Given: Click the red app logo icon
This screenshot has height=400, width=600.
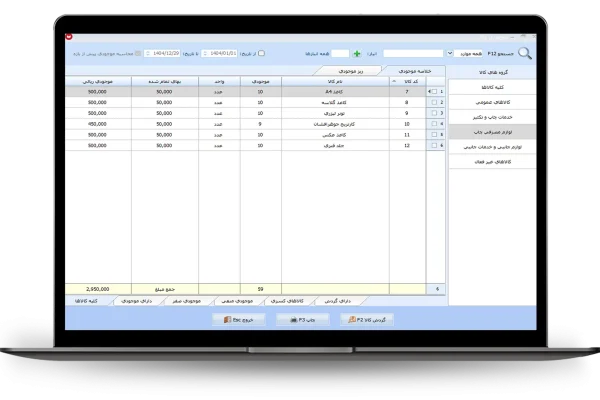Looking at the screenshot, I should pyautogui.click(x=69, y=37).
